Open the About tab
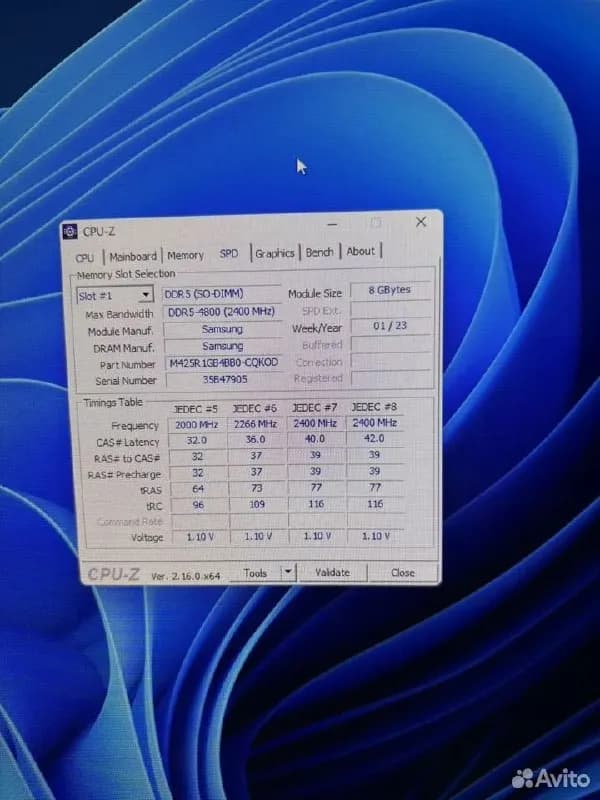The height and width of the screenshot is (800, 600). (360, 251)
